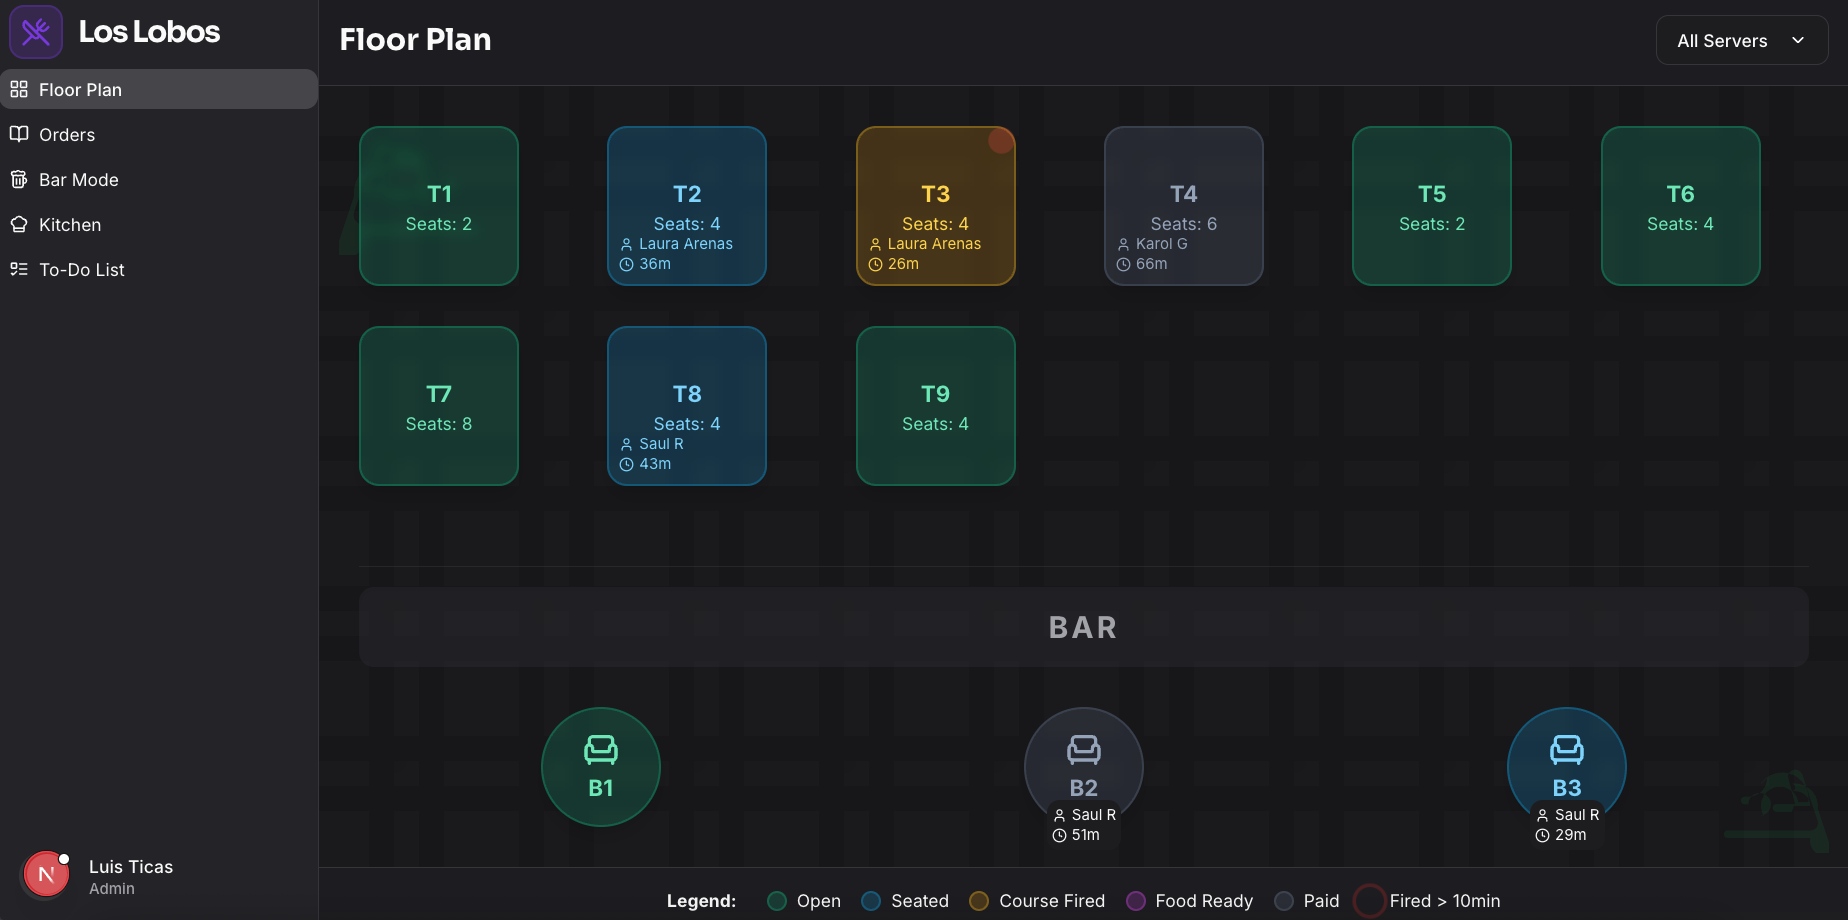Click the Seated legend status dot
Image resolution: width=1848 pixels, height=920 pixels.
[x=870, y=900]
